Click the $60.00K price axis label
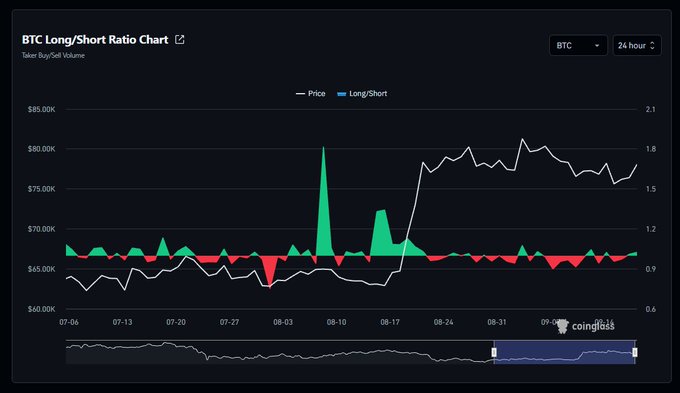 click(42, 309)
